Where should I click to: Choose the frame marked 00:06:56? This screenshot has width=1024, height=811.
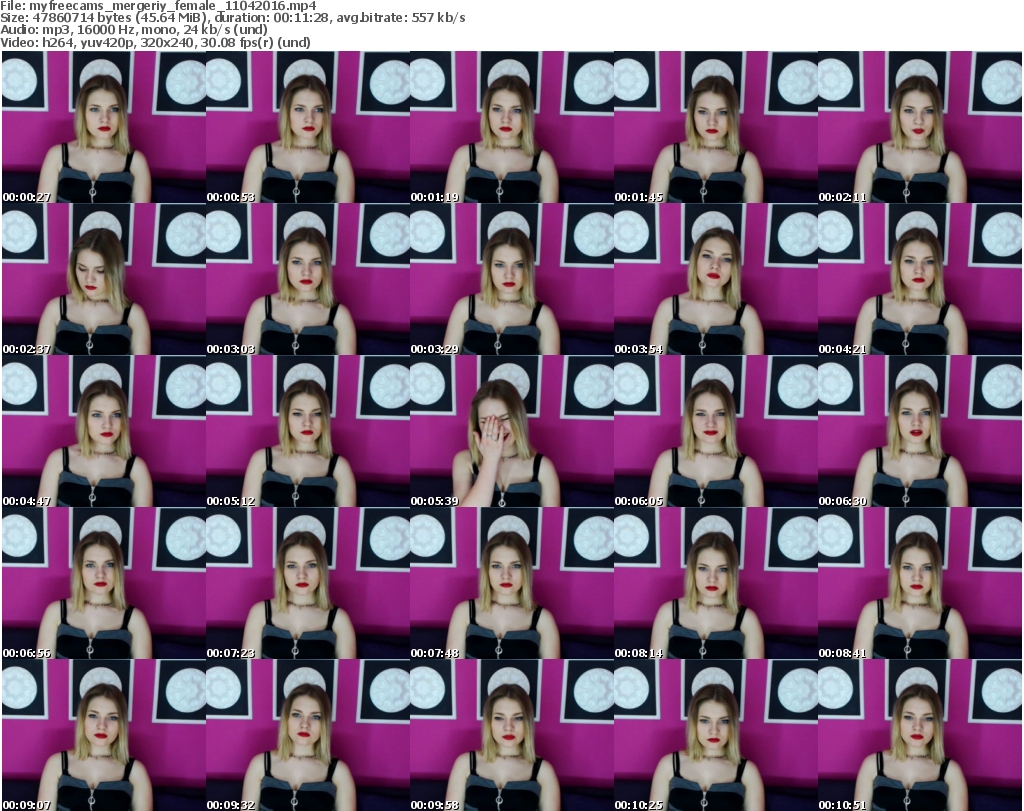104,583
